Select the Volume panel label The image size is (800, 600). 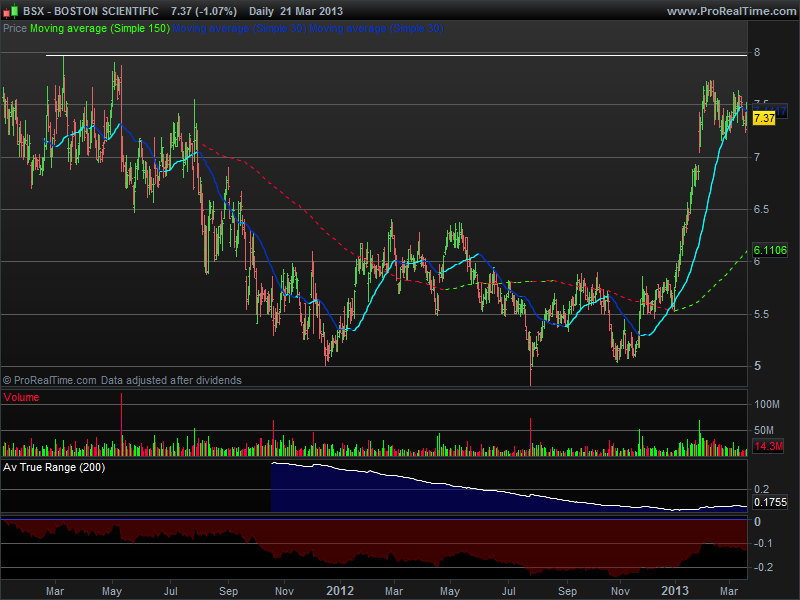click(x=22, y=397)
